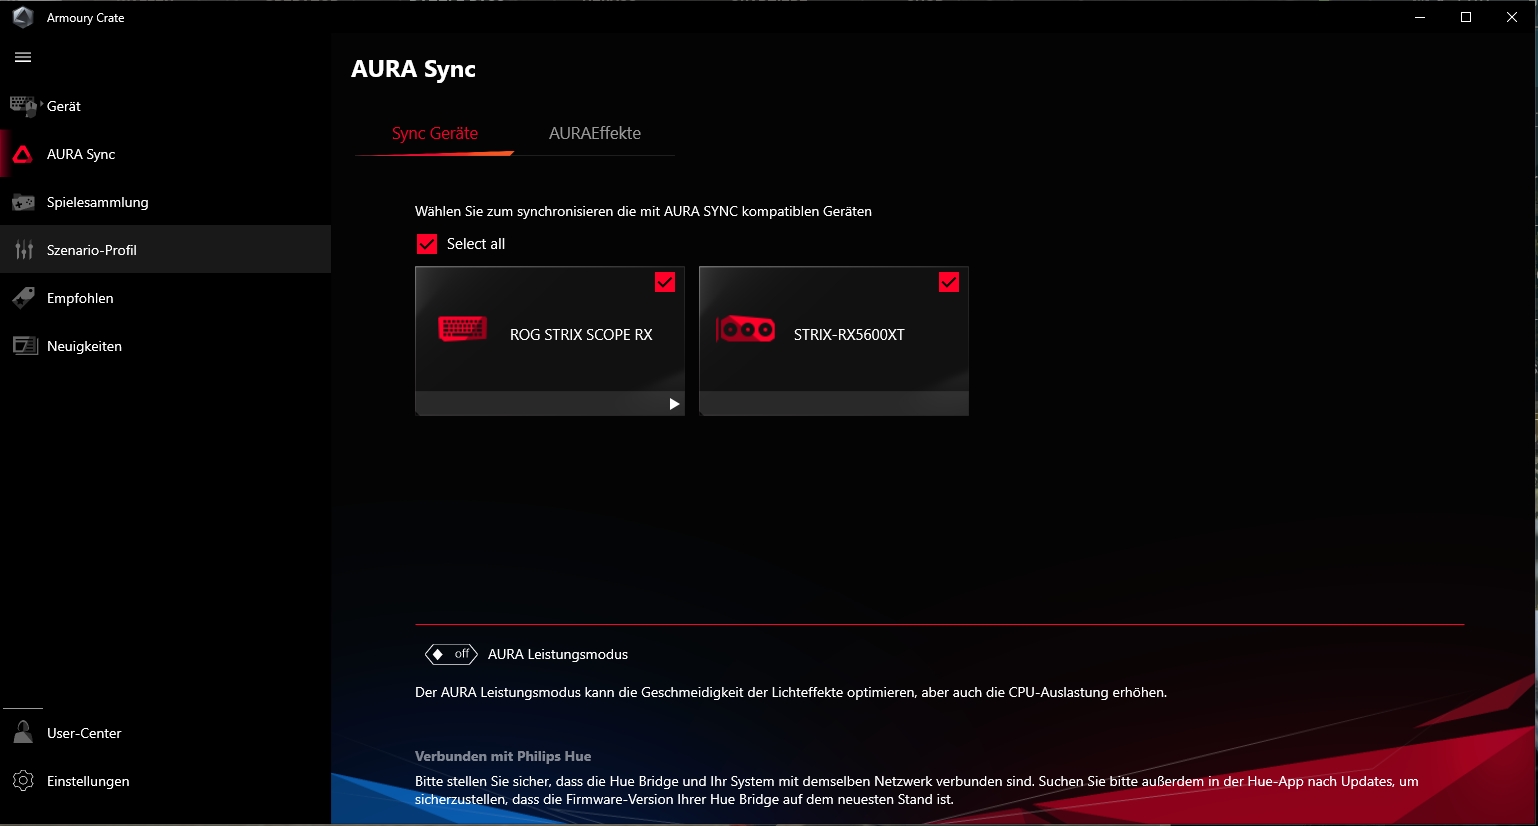Minimize the Armoury Crate window

click(x=1420, y=17)
